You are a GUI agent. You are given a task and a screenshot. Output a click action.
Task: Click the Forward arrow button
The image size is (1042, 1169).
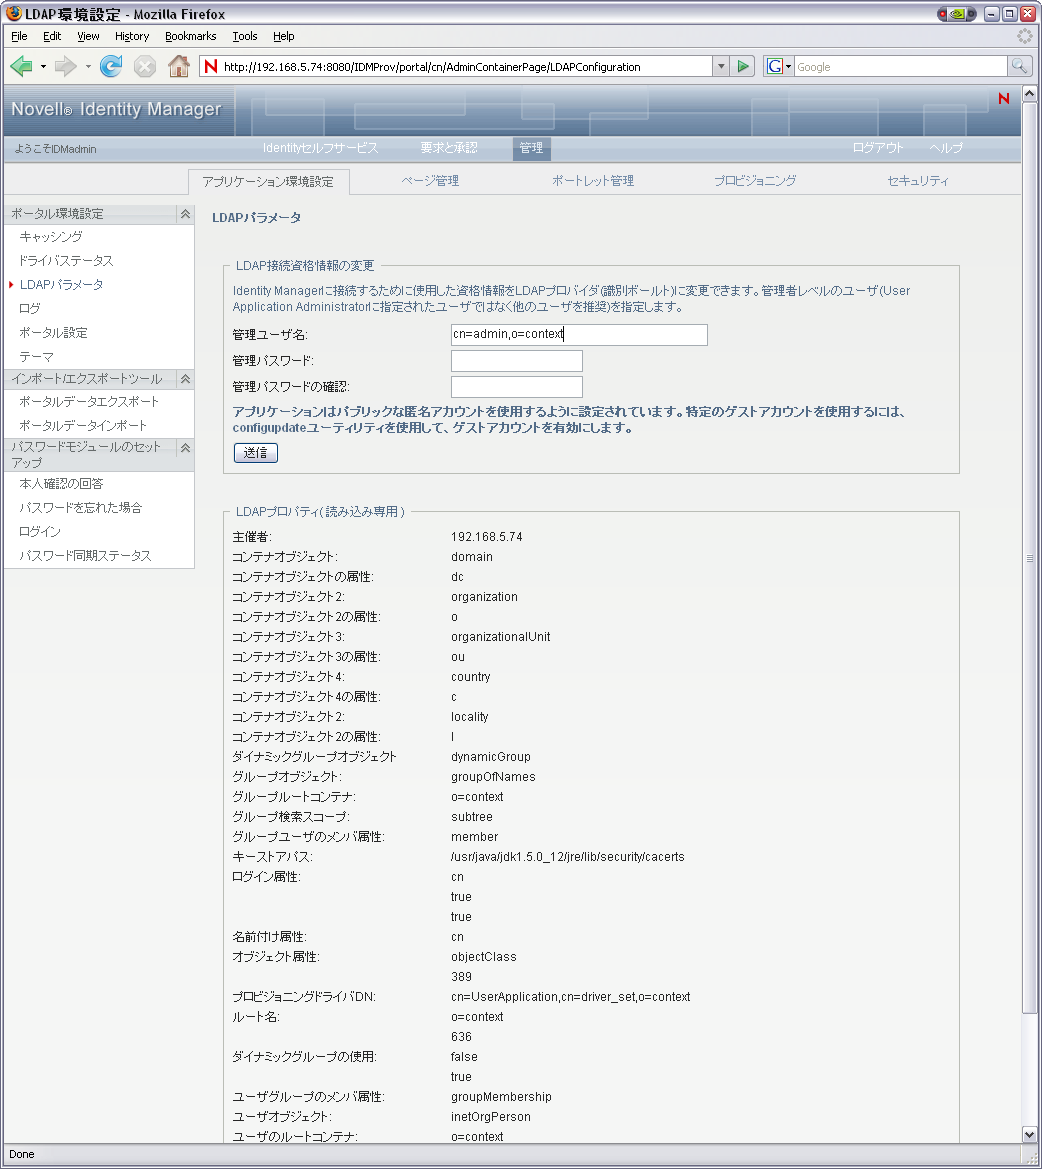[x=66, y=66]
